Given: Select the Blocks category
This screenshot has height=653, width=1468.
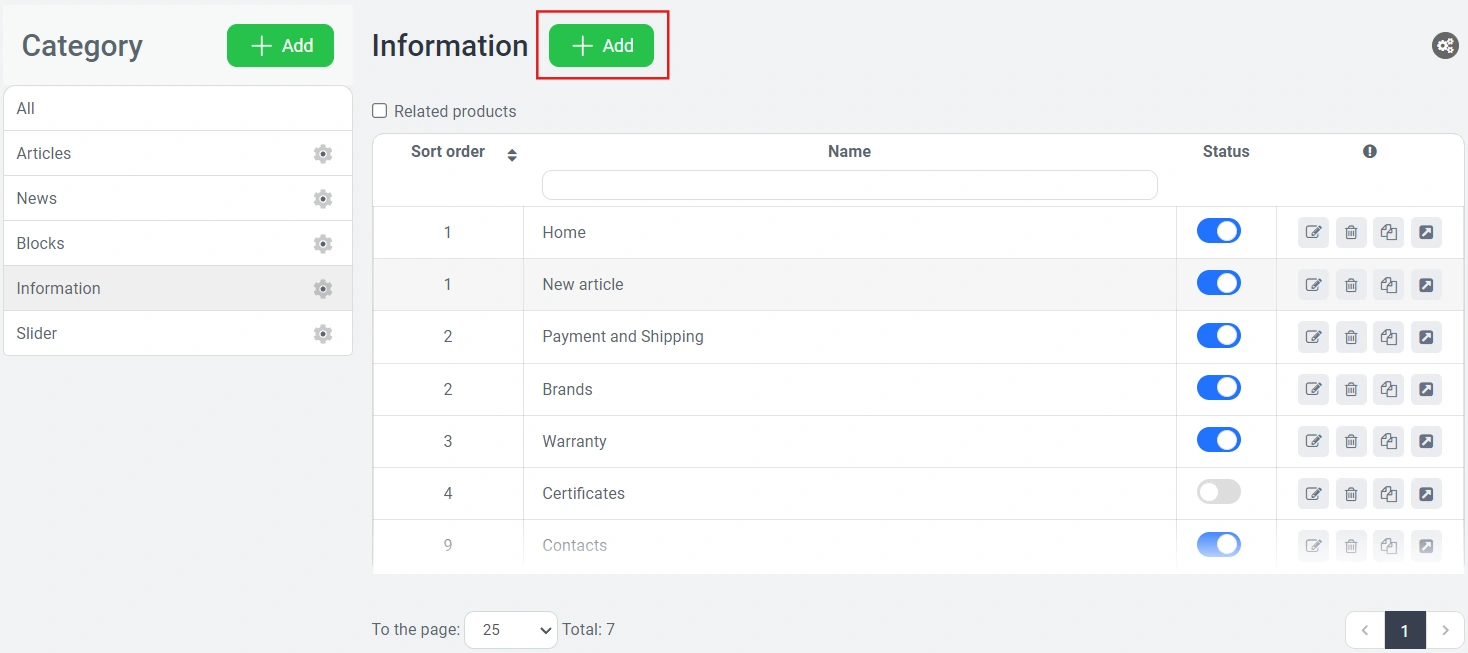Looking at the screenshot, I should pos(40,243).
